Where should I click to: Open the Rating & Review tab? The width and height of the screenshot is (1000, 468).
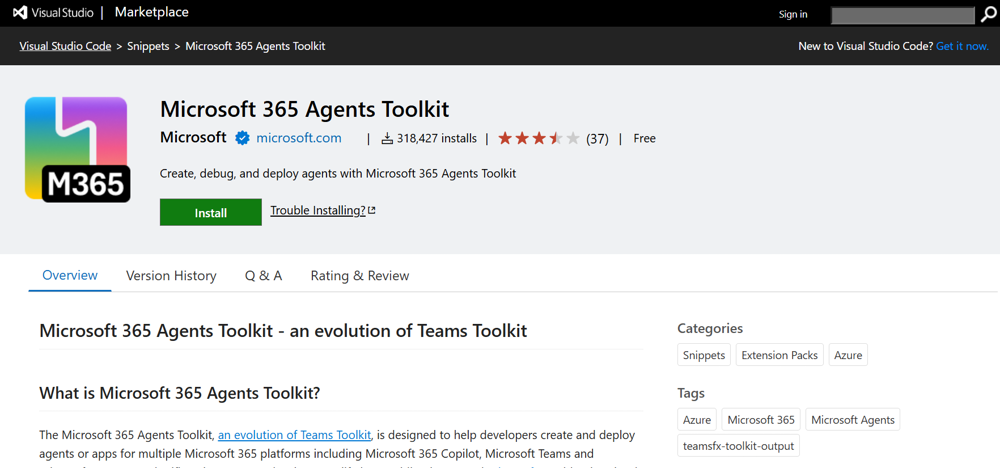click(x=360, y=276)
